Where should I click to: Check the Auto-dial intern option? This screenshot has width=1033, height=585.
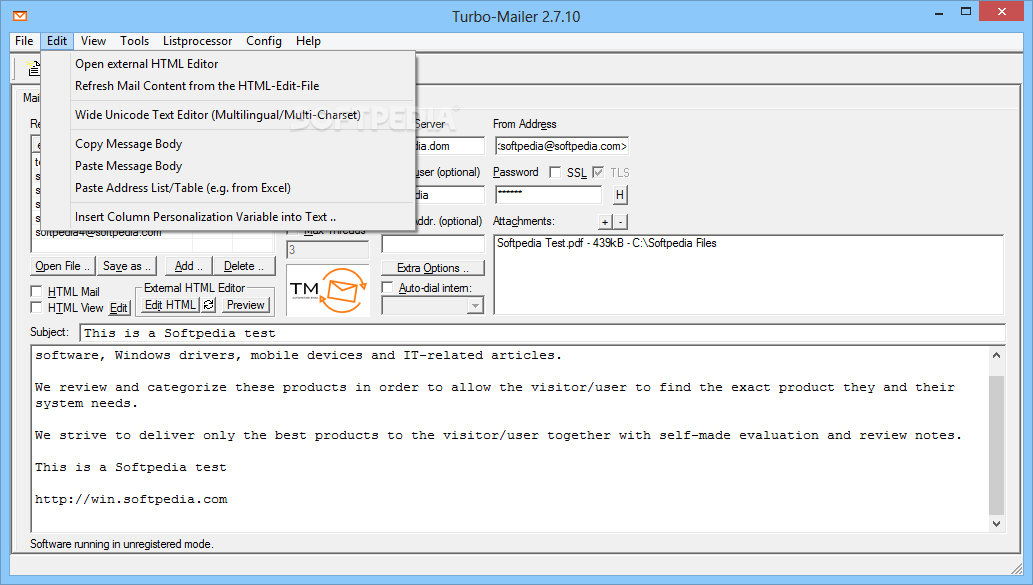tap(387, 288)
